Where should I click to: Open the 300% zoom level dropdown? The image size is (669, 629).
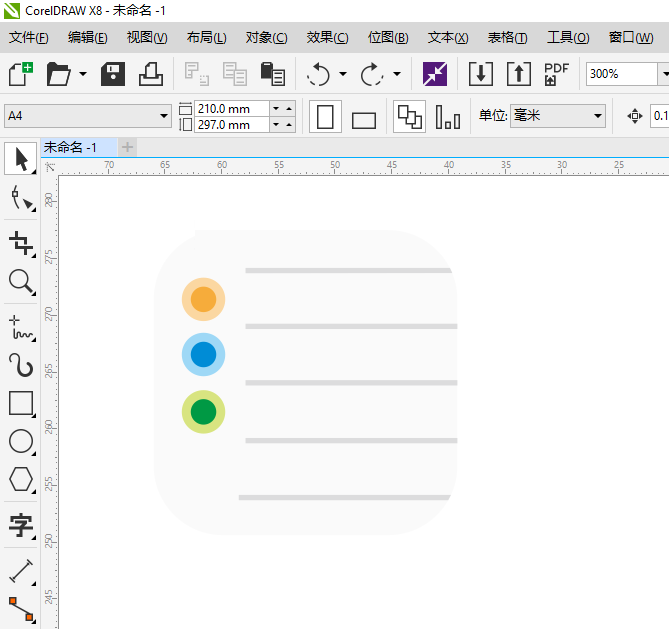click(x=663, y=74)
